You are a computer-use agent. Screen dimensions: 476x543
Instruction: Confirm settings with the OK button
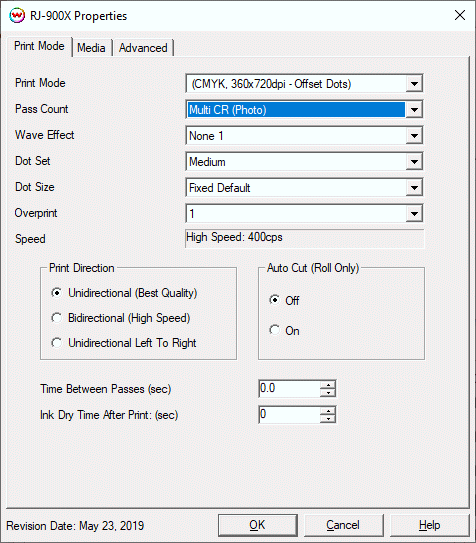[x=258, y=525]
